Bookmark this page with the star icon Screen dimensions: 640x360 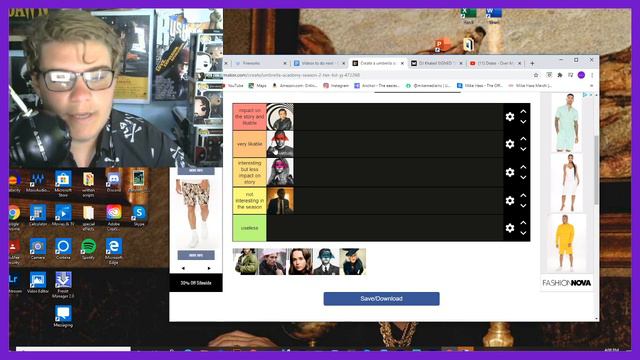click(x=536, y=75)
